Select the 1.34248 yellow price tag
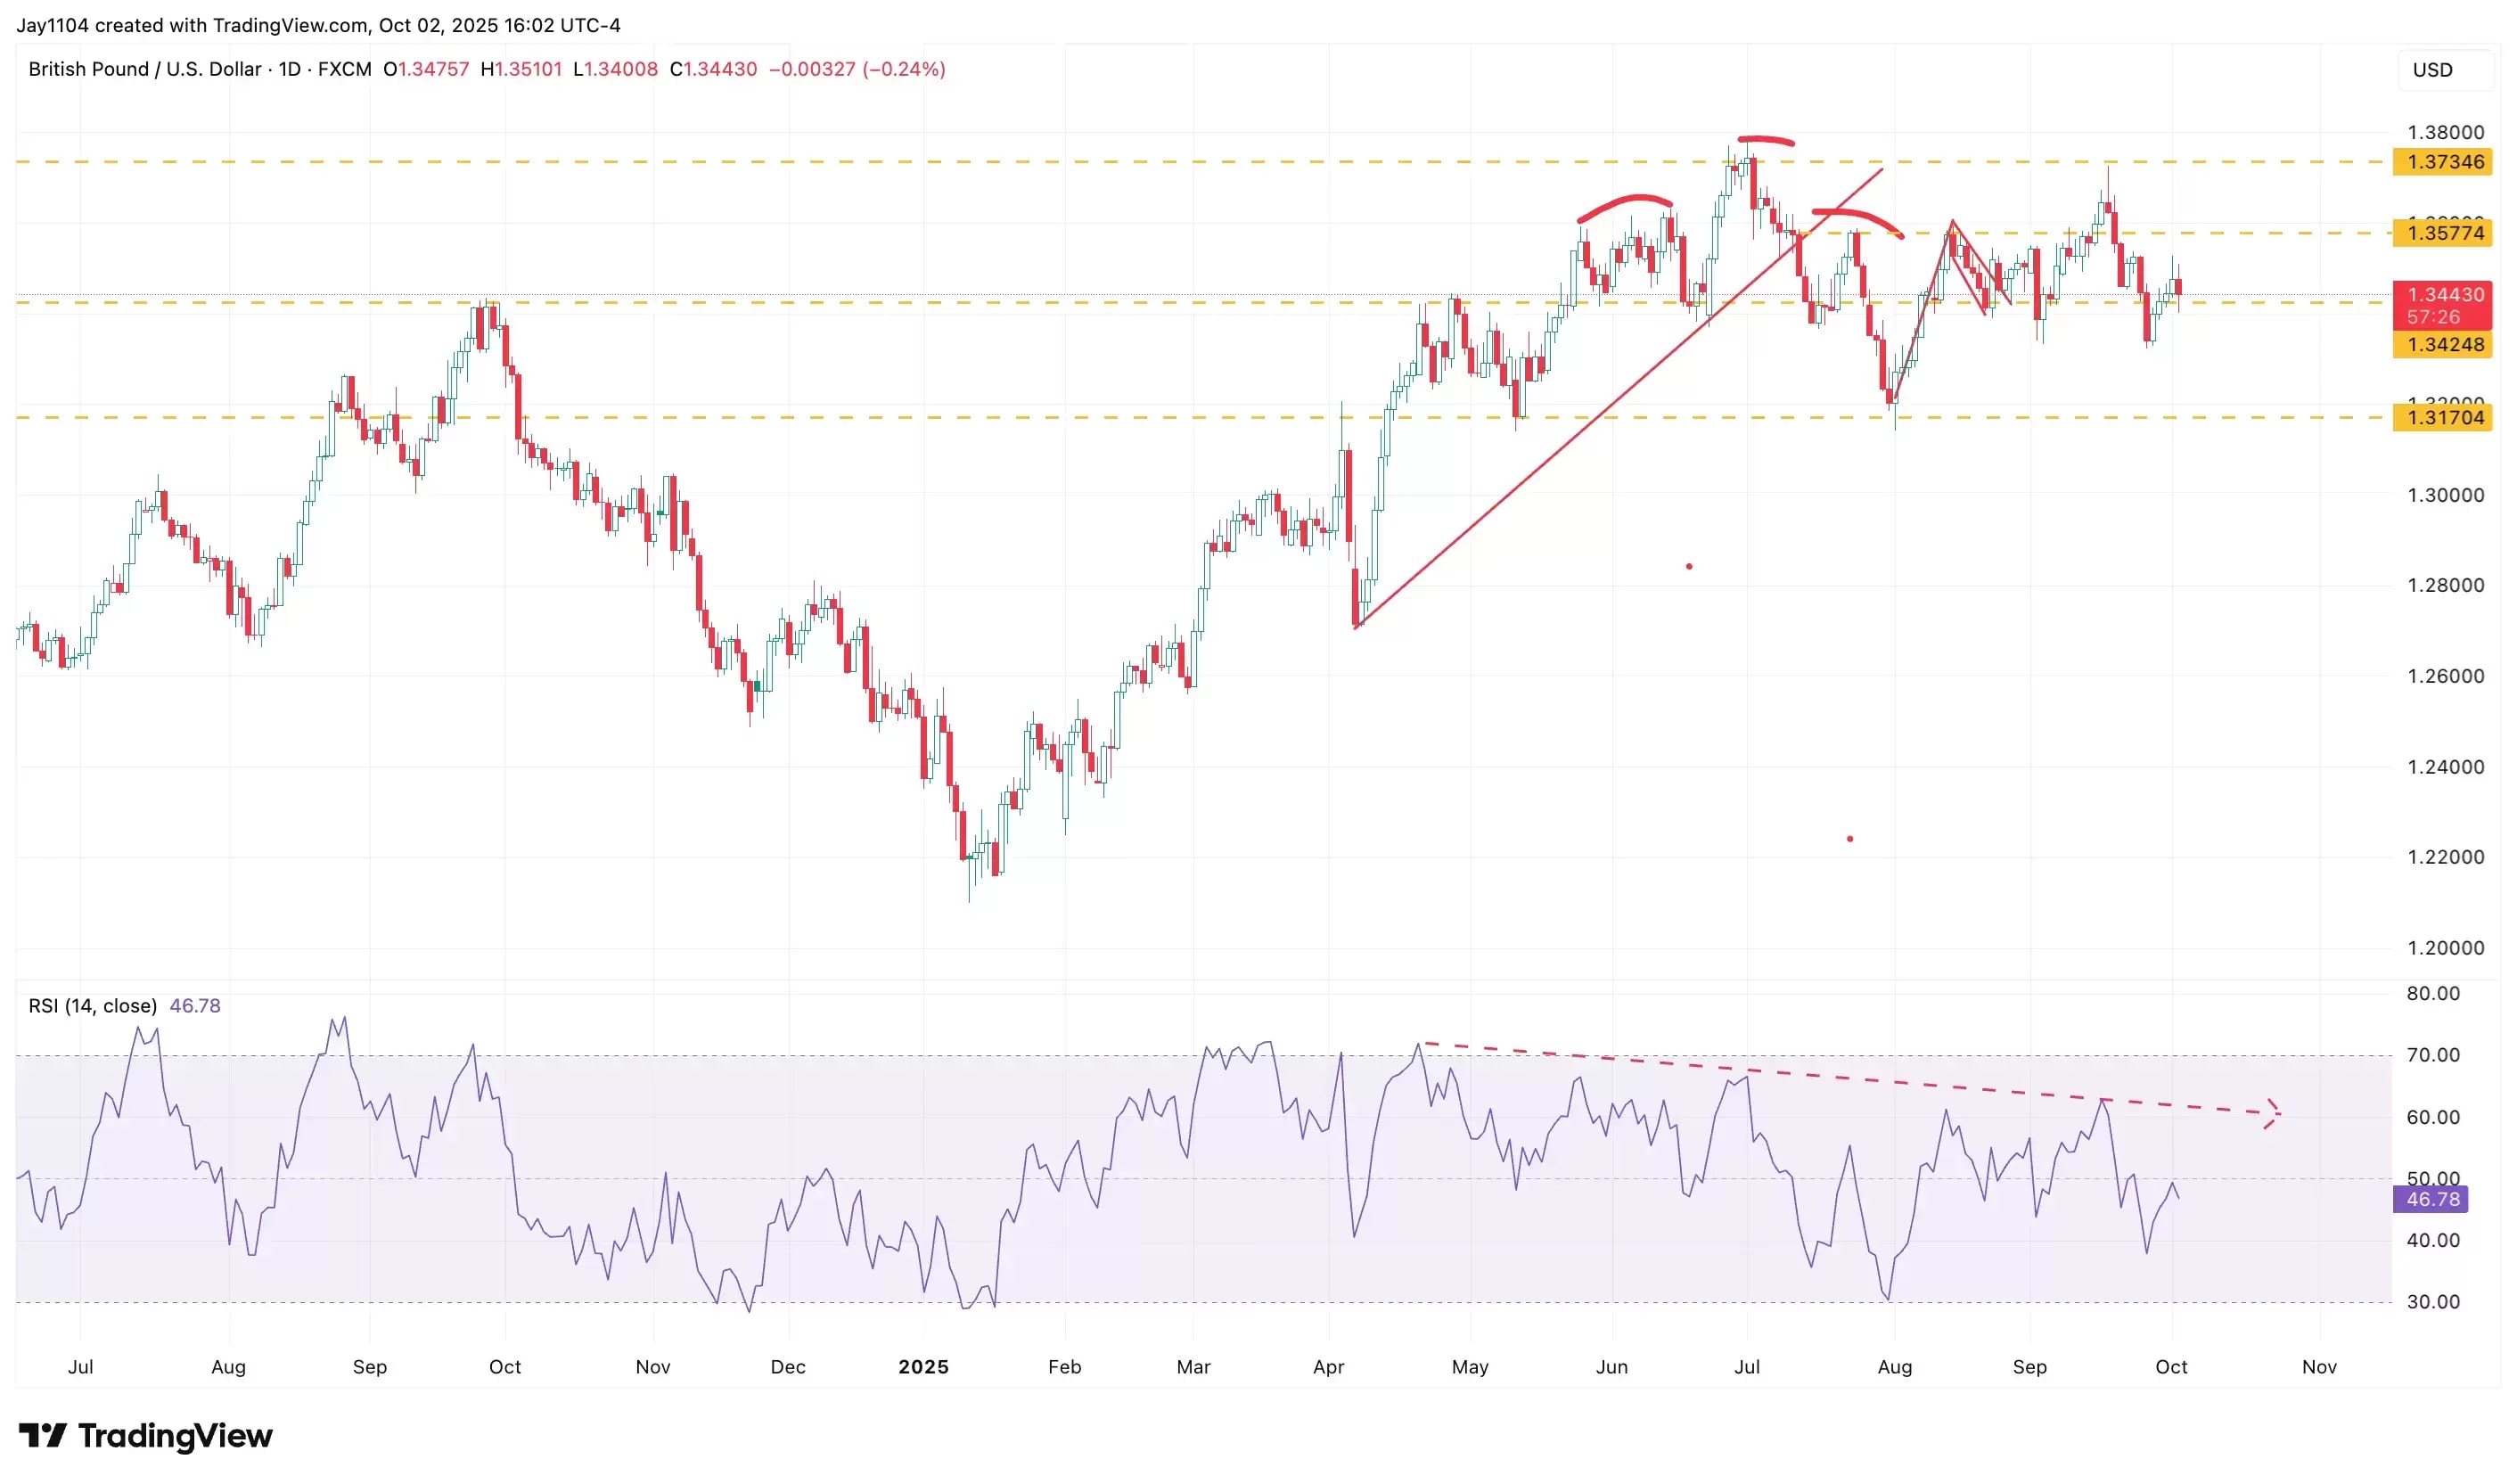The width and height of the screenshot is (2517, 1484). click(x=2440, y=345)
